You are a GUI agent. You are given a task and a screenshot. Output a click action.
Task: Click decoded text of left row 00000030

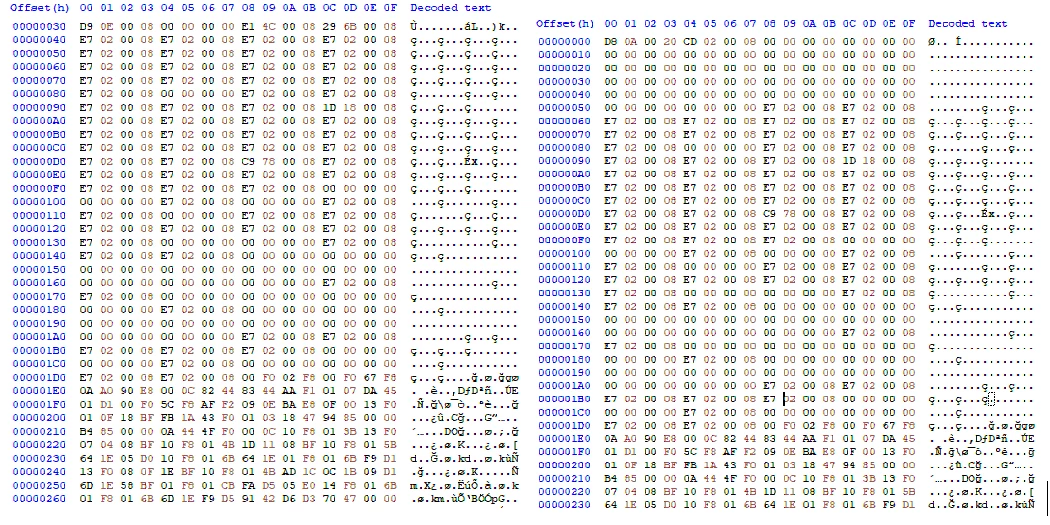463,27
